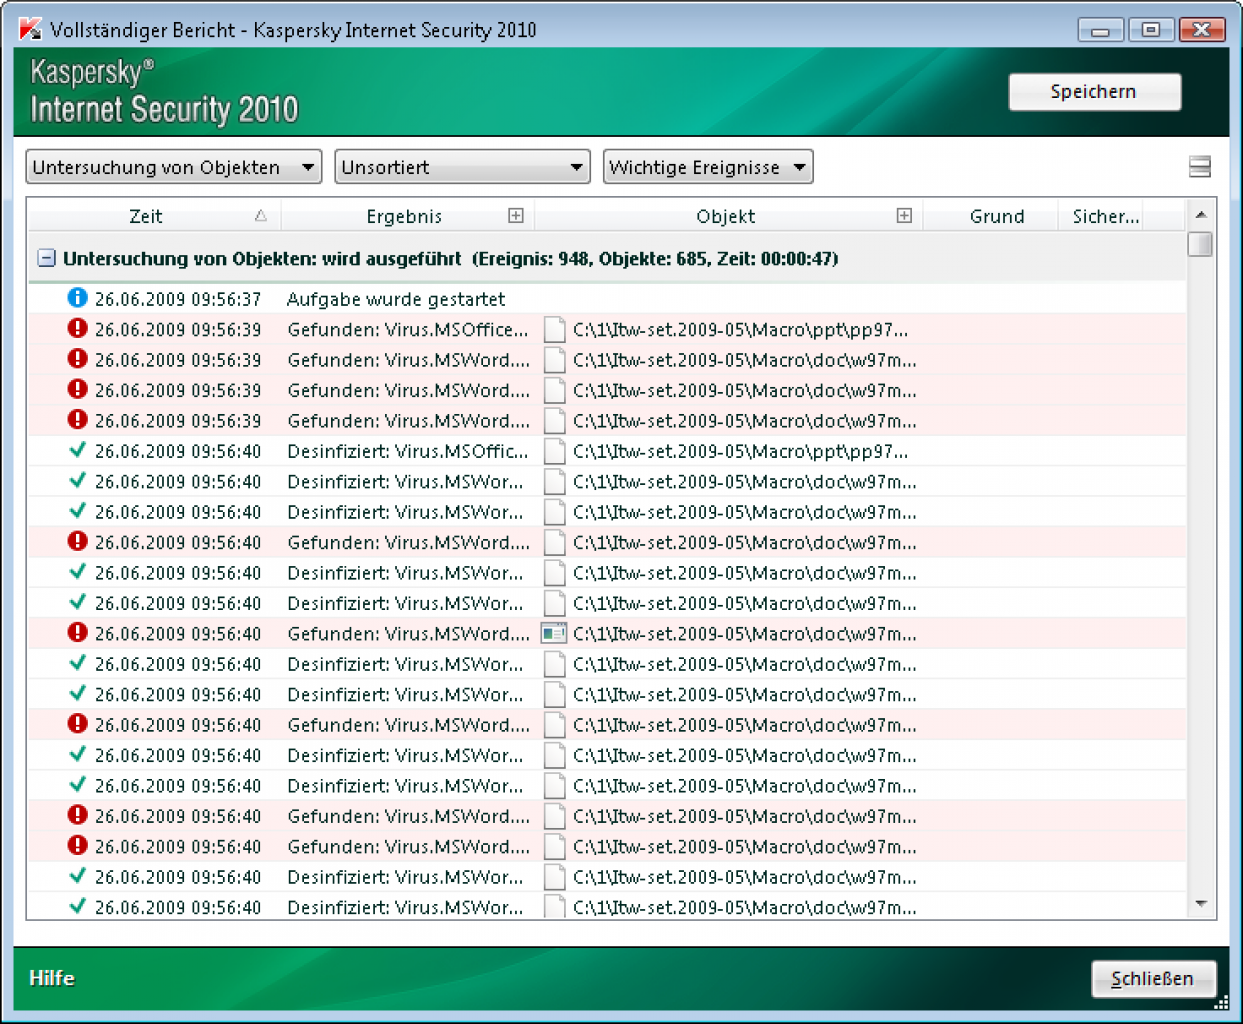
Task: Open the Untersuchung von Objekten dropdown
Action: (x=174, y=167)
